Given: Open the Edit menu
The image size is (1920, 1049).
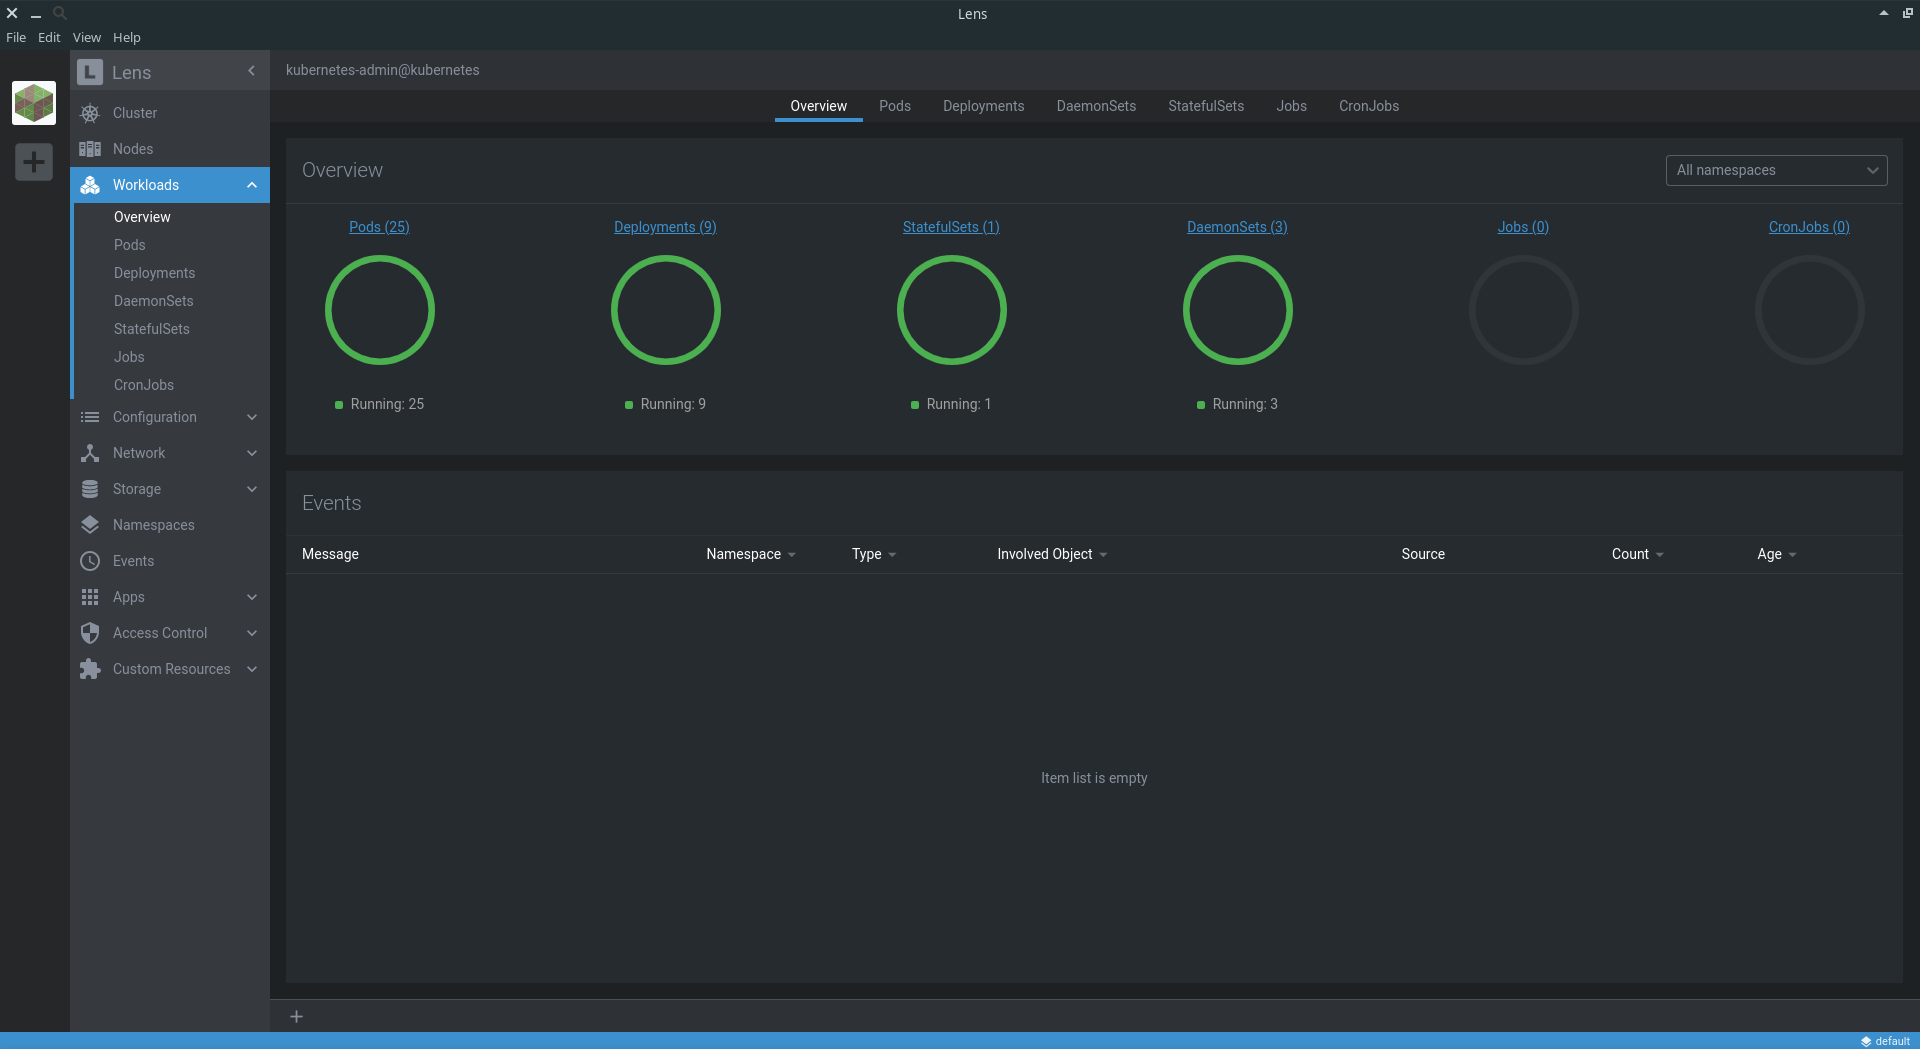Looking at the screenshot, I should 49,37.
